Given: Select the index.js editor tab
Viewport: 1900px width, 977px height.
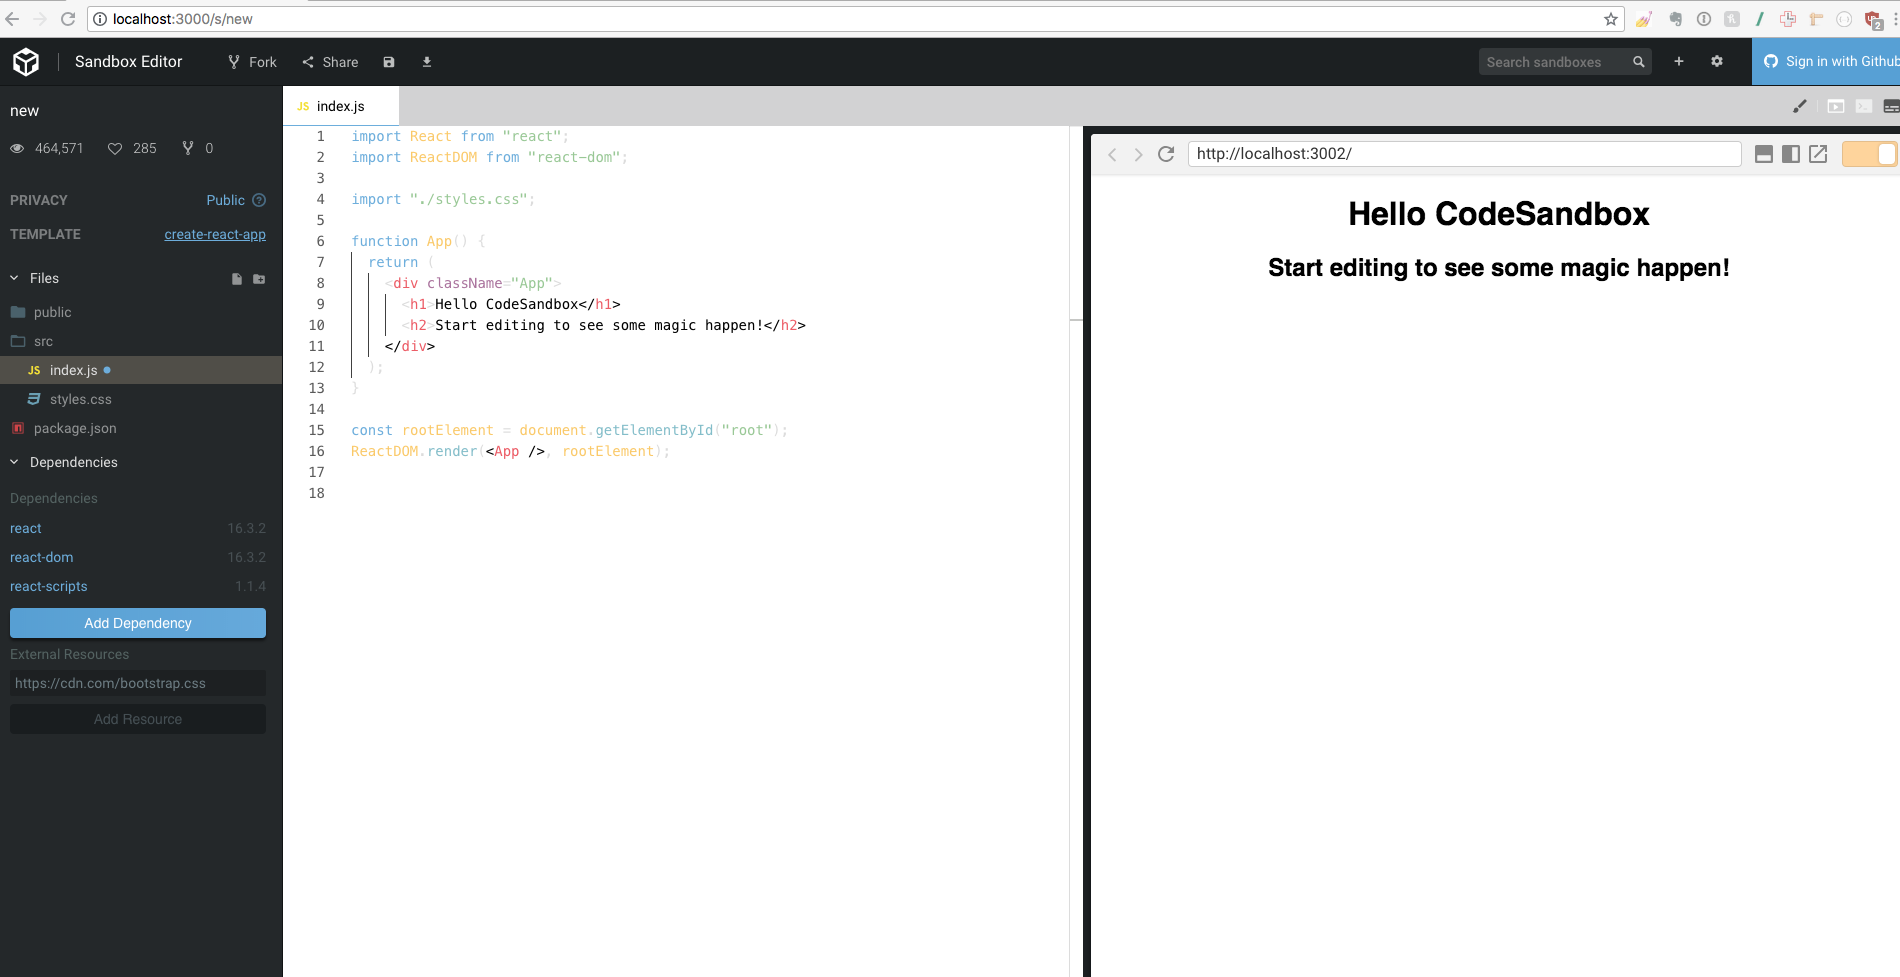Looking at the screenshot, I should click(340, 106).
